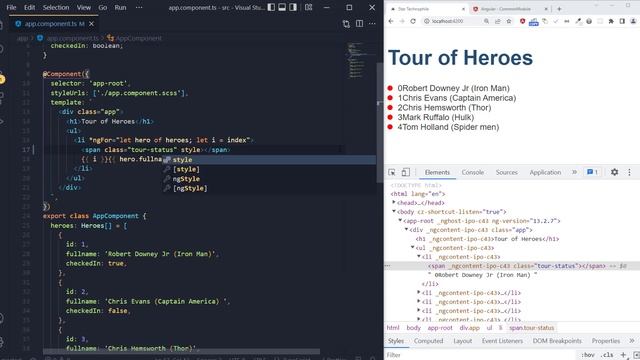
Task: Toggle VS Code bottom panel layout icon
Action: tap(282, 7)
